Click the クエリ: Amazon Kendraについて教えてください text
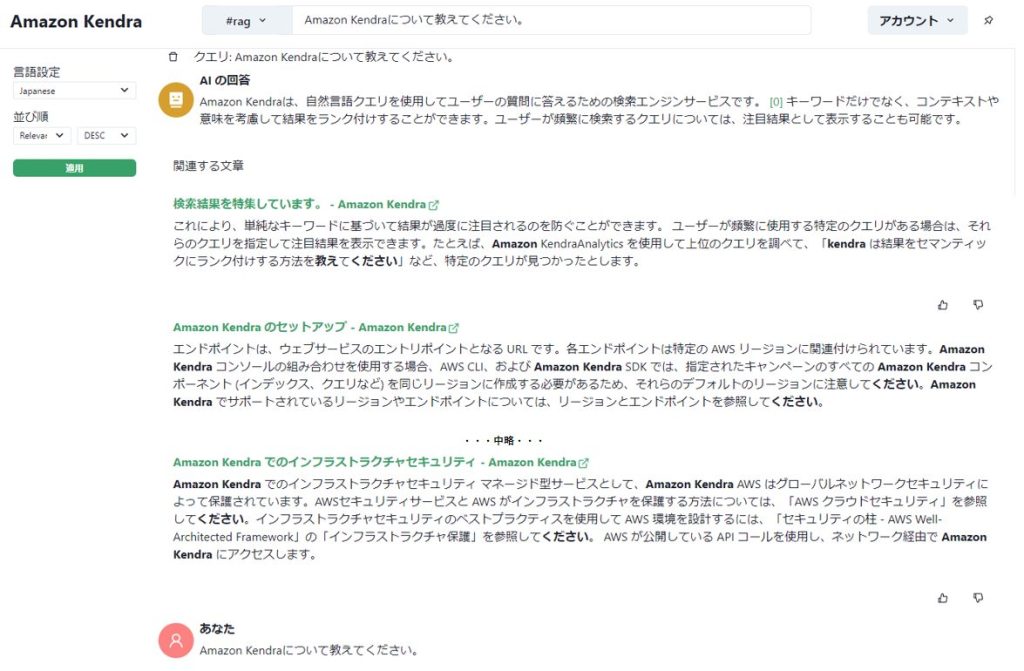Viewport: 1024px width, 671px height. click(x=324, y=57)
